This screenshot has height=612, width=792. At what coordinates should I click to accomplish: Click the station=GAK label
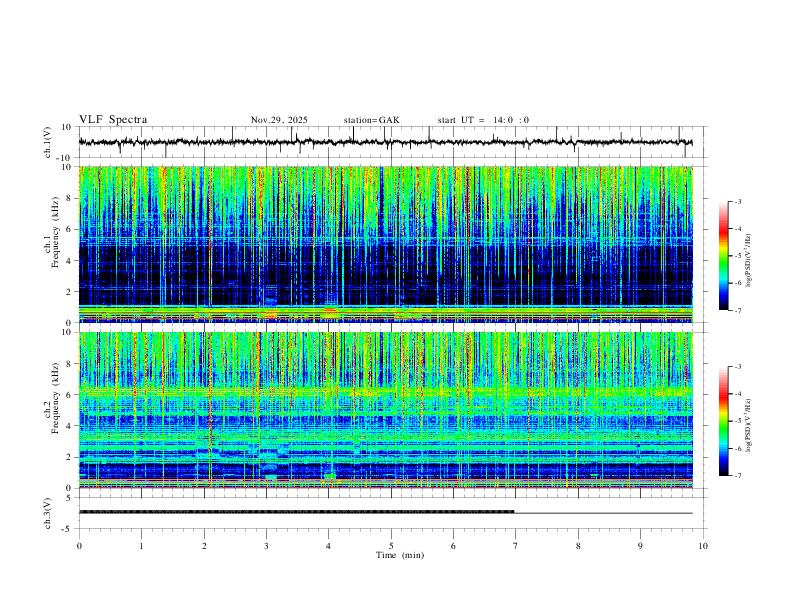coord(371,120)
